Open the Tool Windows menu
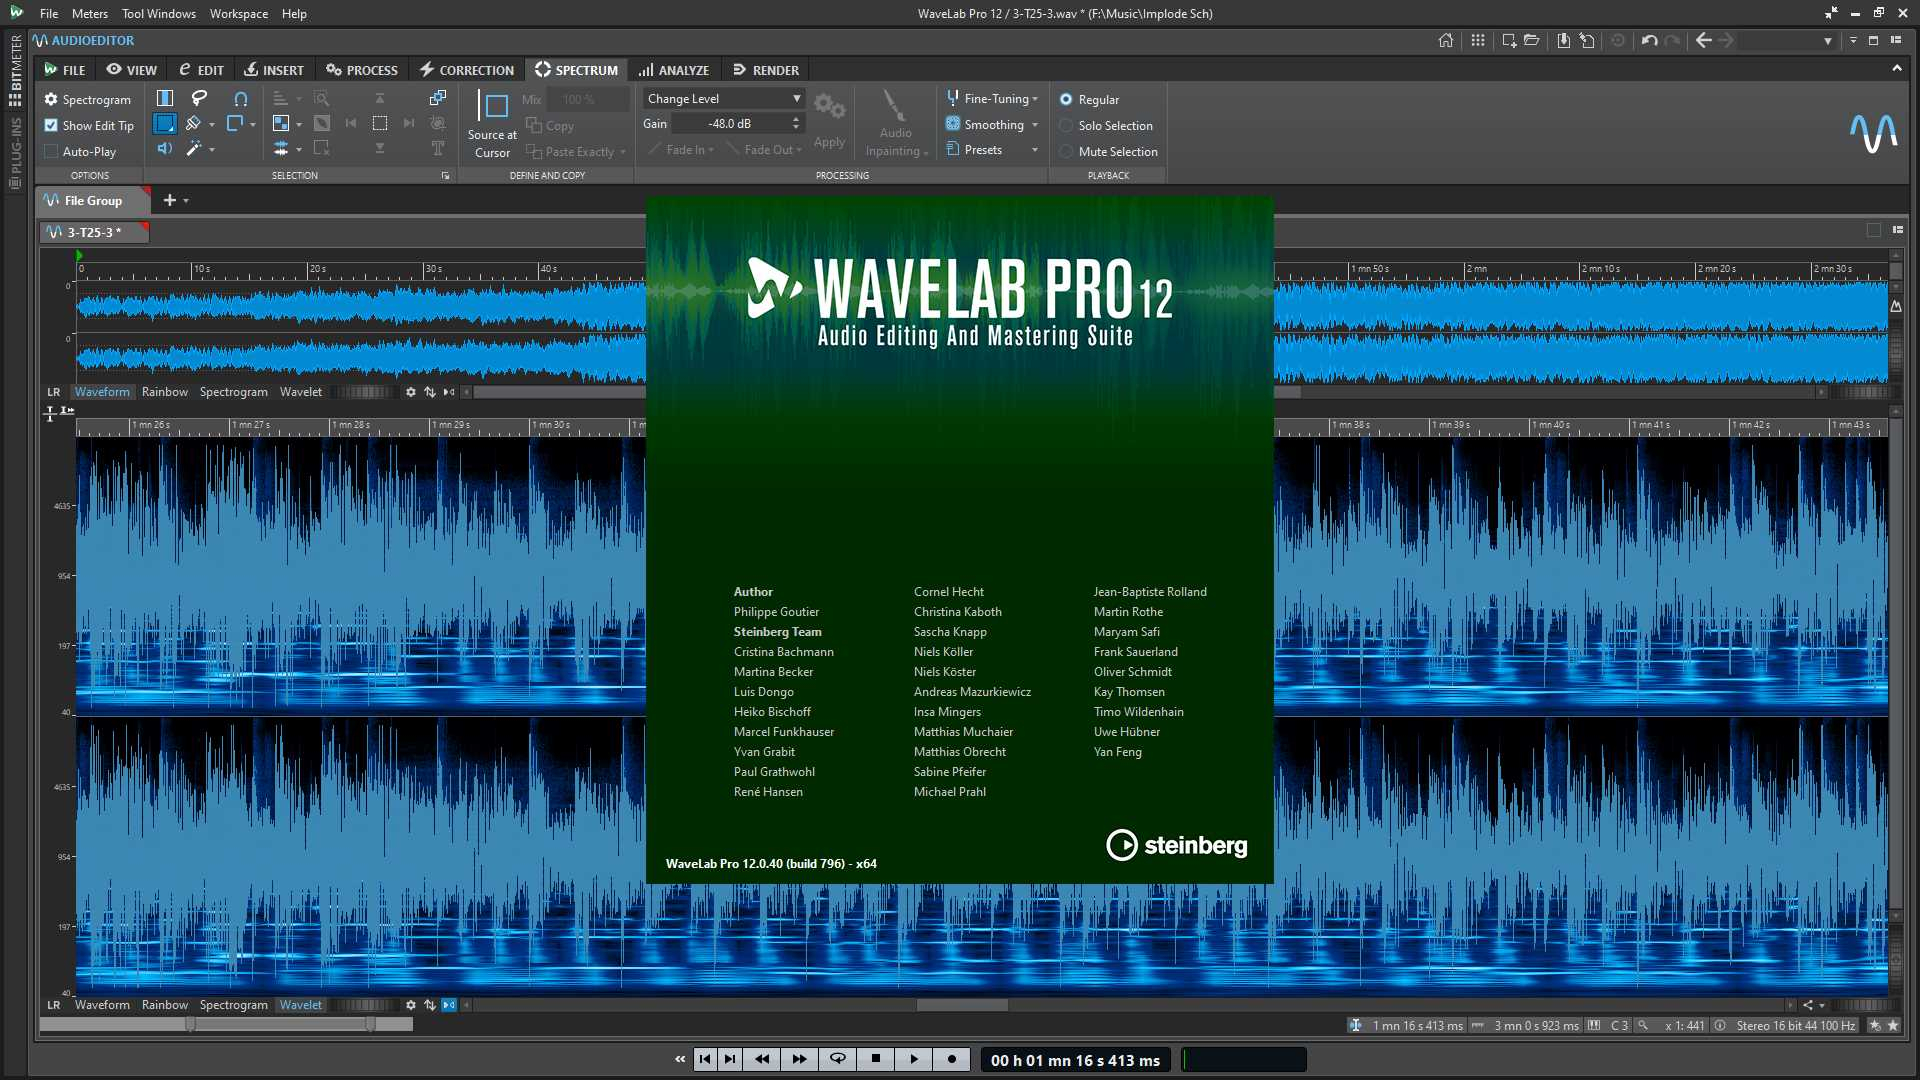The height and width of the screenshot is (1080, 1920). tap(159, 14)
